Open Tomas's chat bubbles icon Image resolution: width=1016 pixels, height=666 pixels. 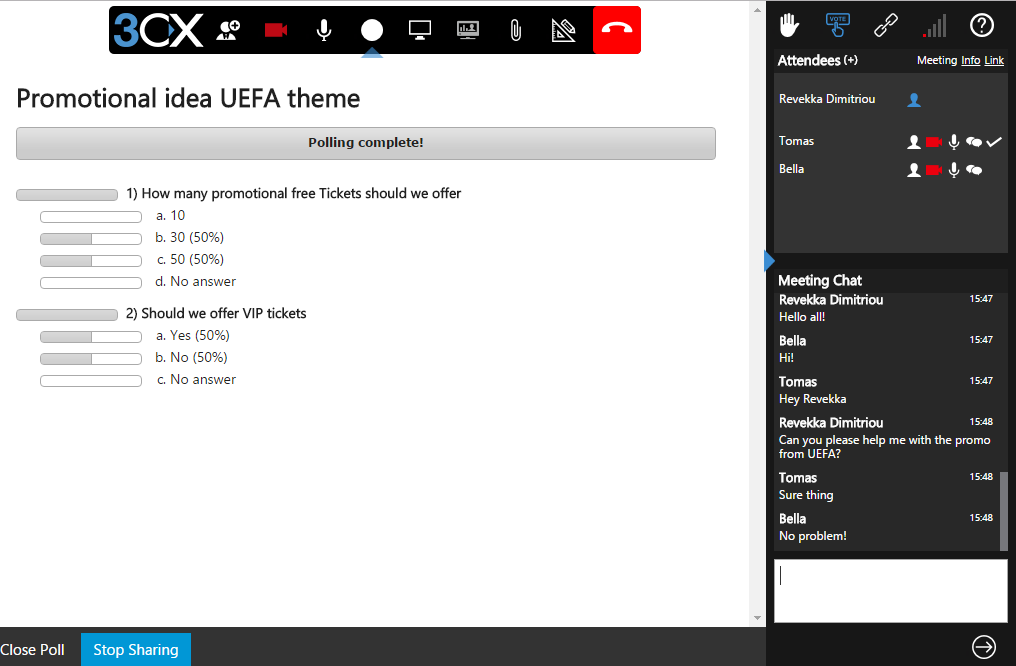(974, 142)
